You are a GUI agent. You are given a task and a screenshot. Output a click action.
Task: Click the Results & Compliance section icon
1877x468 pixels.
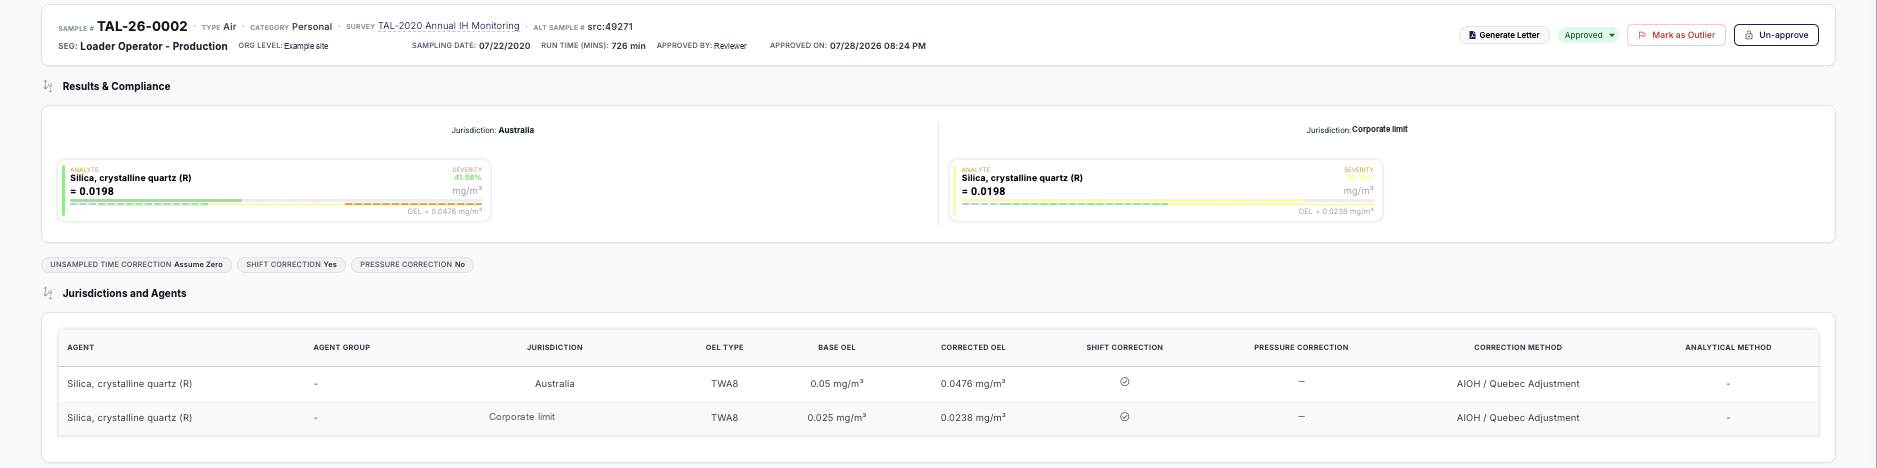(x=48, y=86)
